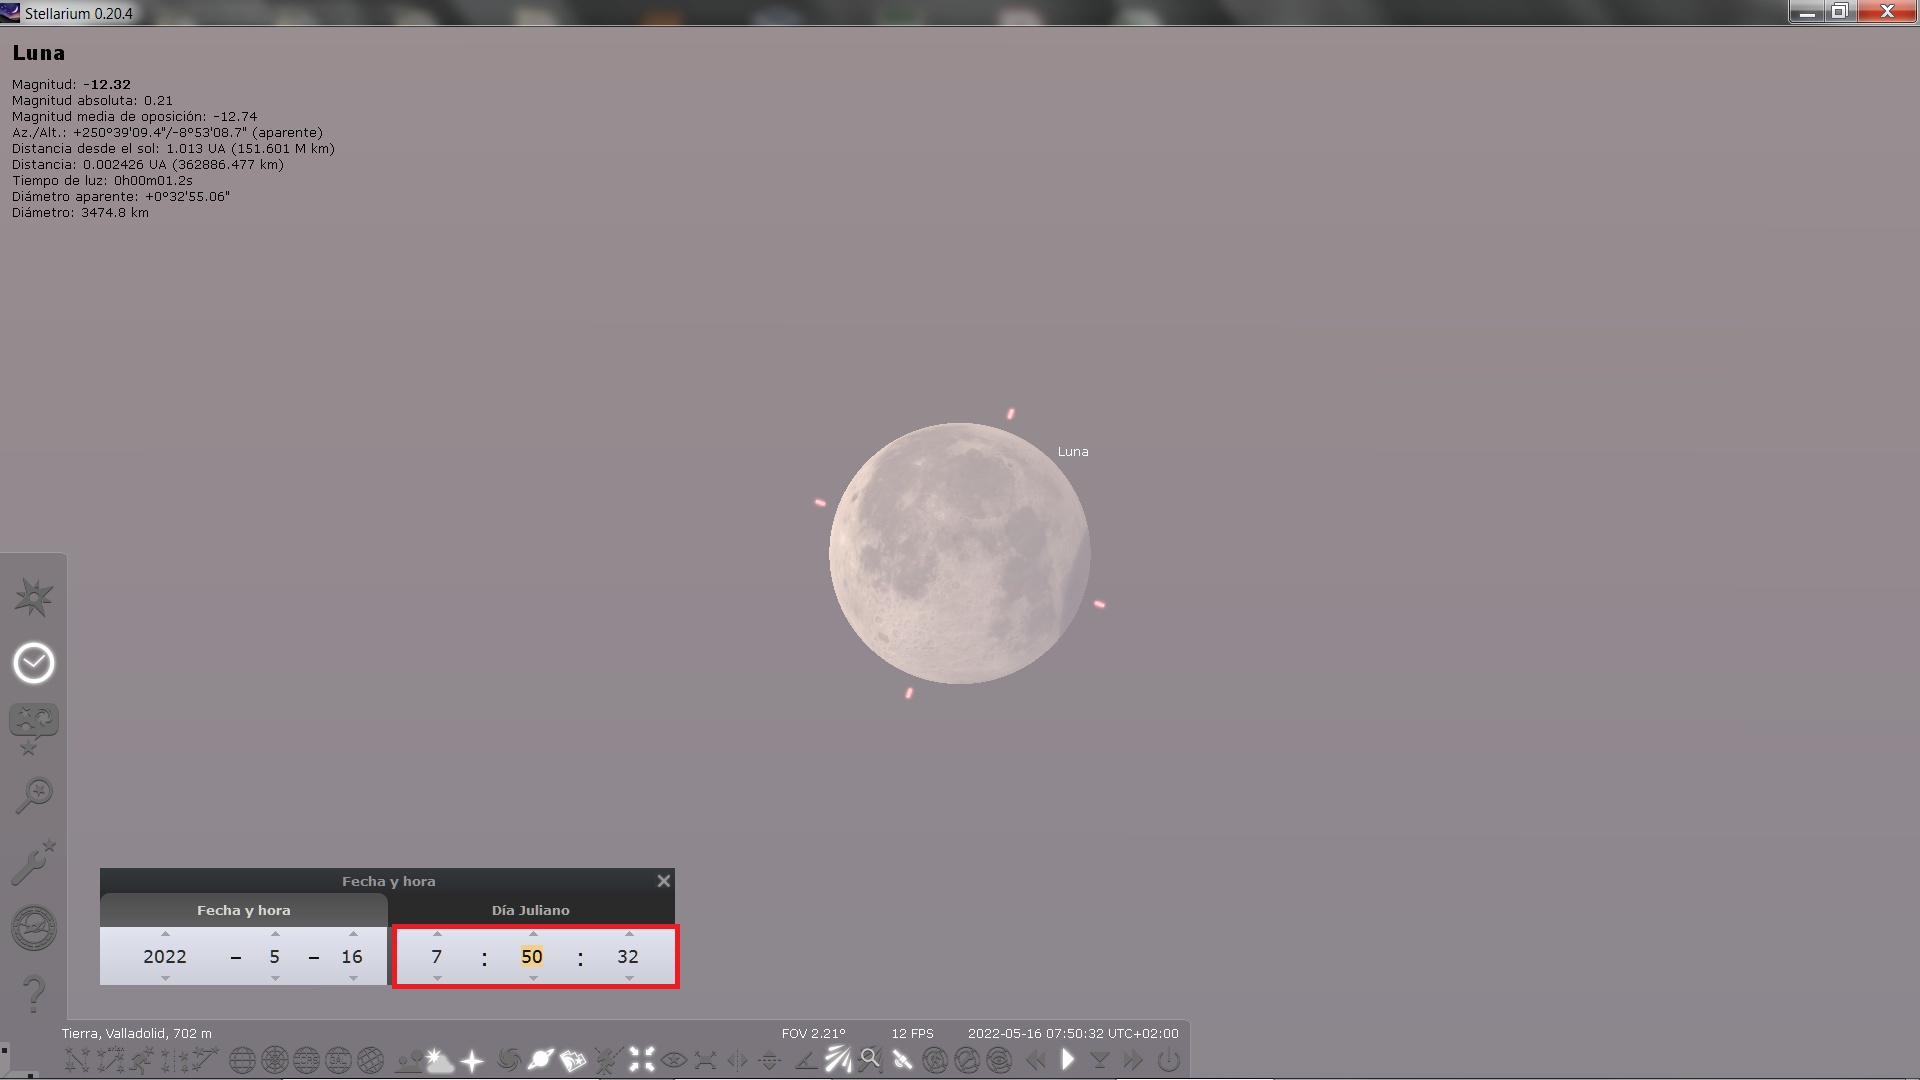Viewport: 1920px width, 1080px height.
Task: Click last of three circular oculars icons
Action: 999,1060
